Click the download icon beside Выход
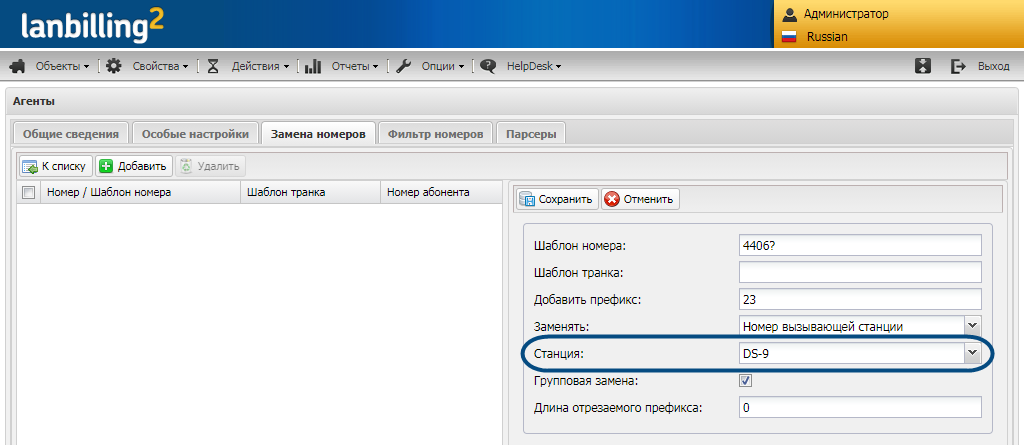Viewport: 1024px width, 445px height. 923,66
